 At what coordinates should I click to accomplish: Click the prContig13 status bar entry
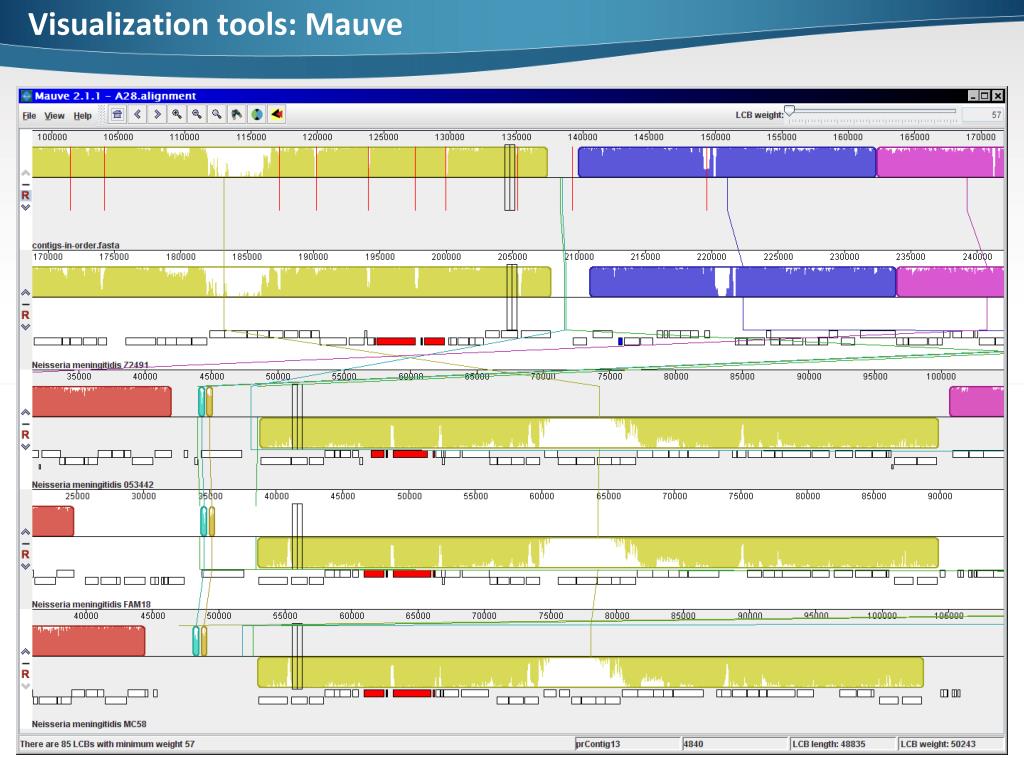(627, 744)
